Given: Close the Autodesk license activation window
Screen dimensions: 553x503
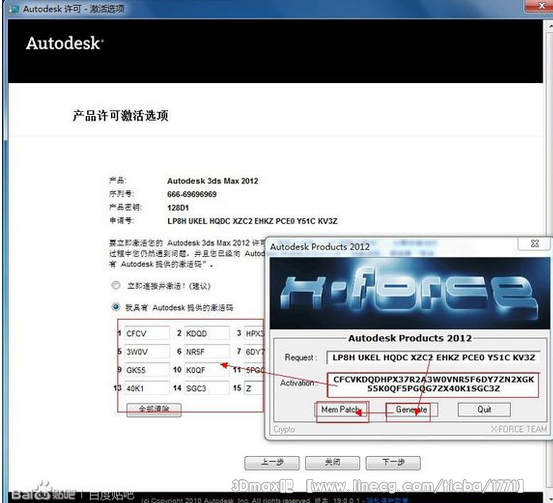Looking at the screenshot, I should tap(541, 6).
